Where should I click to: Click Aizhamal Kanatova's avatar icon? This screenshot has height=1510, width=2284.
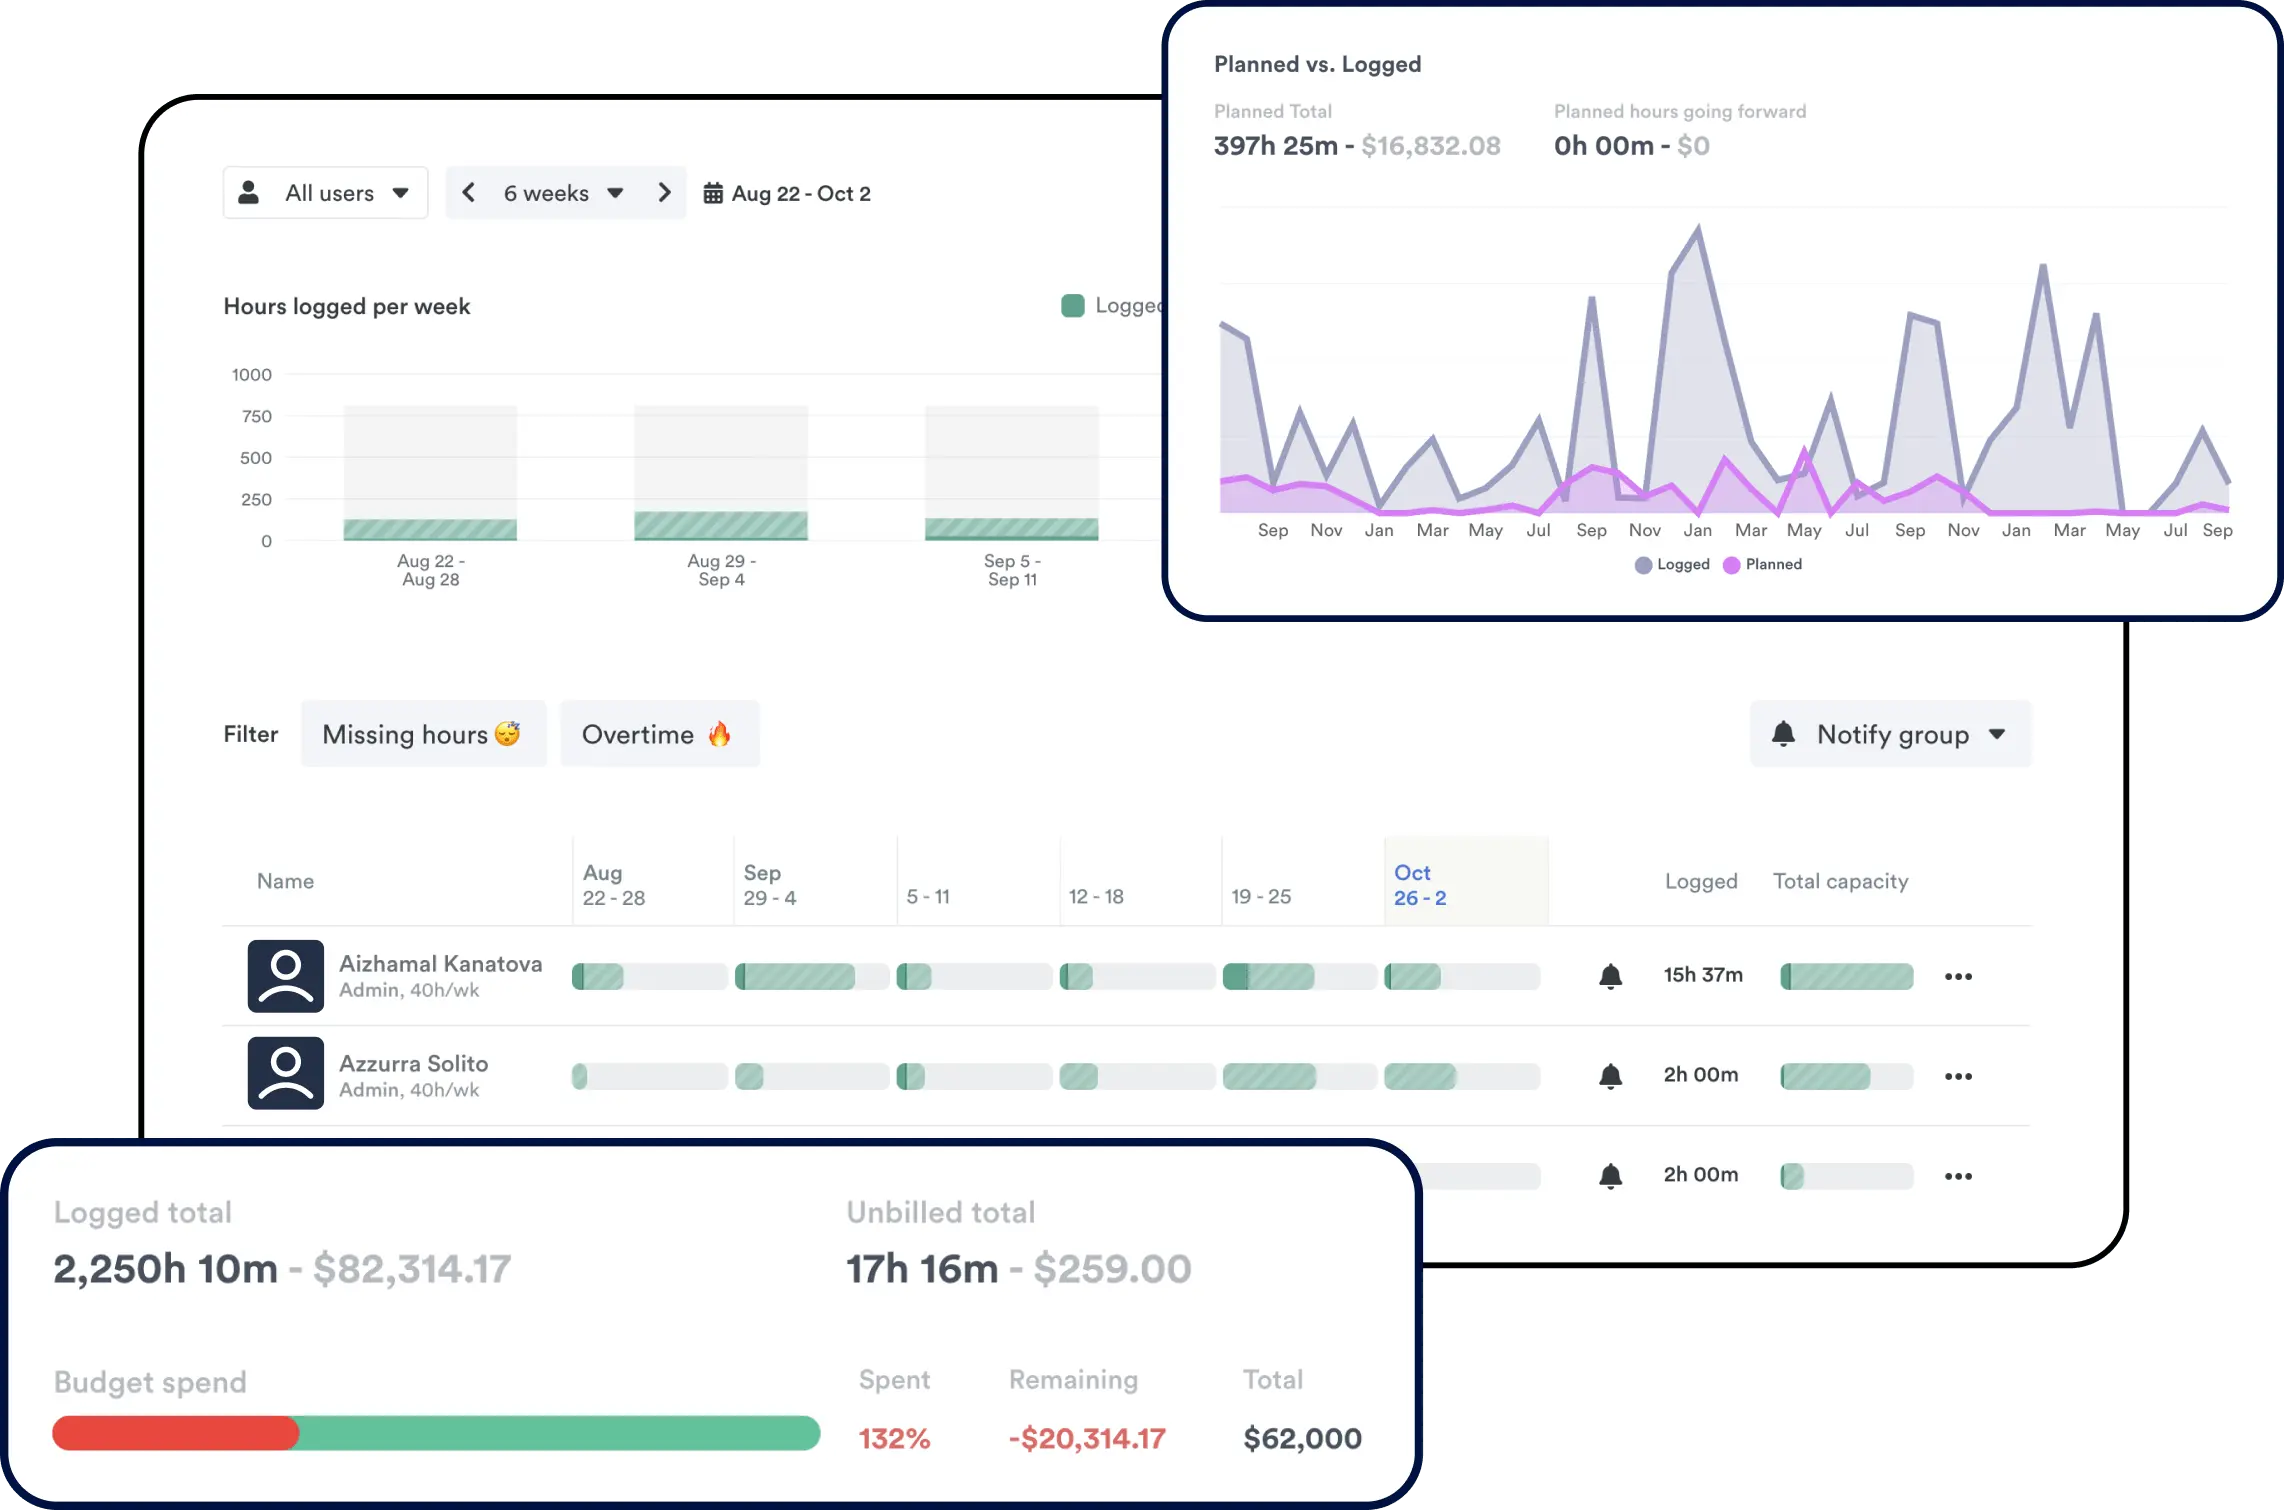tap(286, 976)
